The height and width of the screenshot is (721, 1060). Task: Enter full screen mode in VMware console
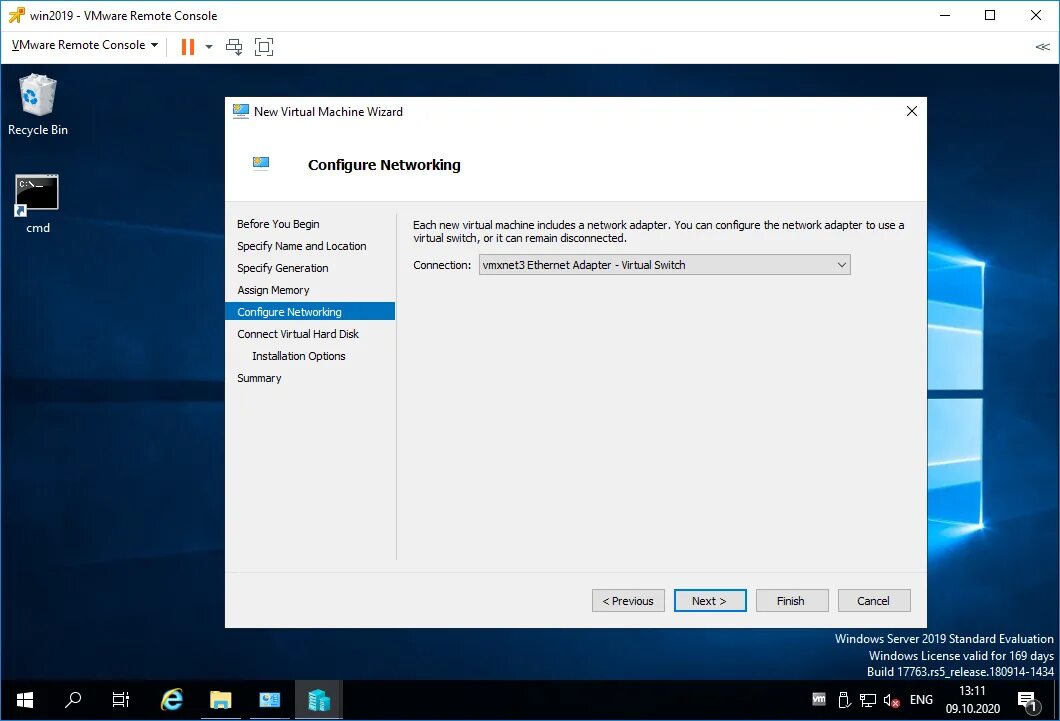click(264, 47)
